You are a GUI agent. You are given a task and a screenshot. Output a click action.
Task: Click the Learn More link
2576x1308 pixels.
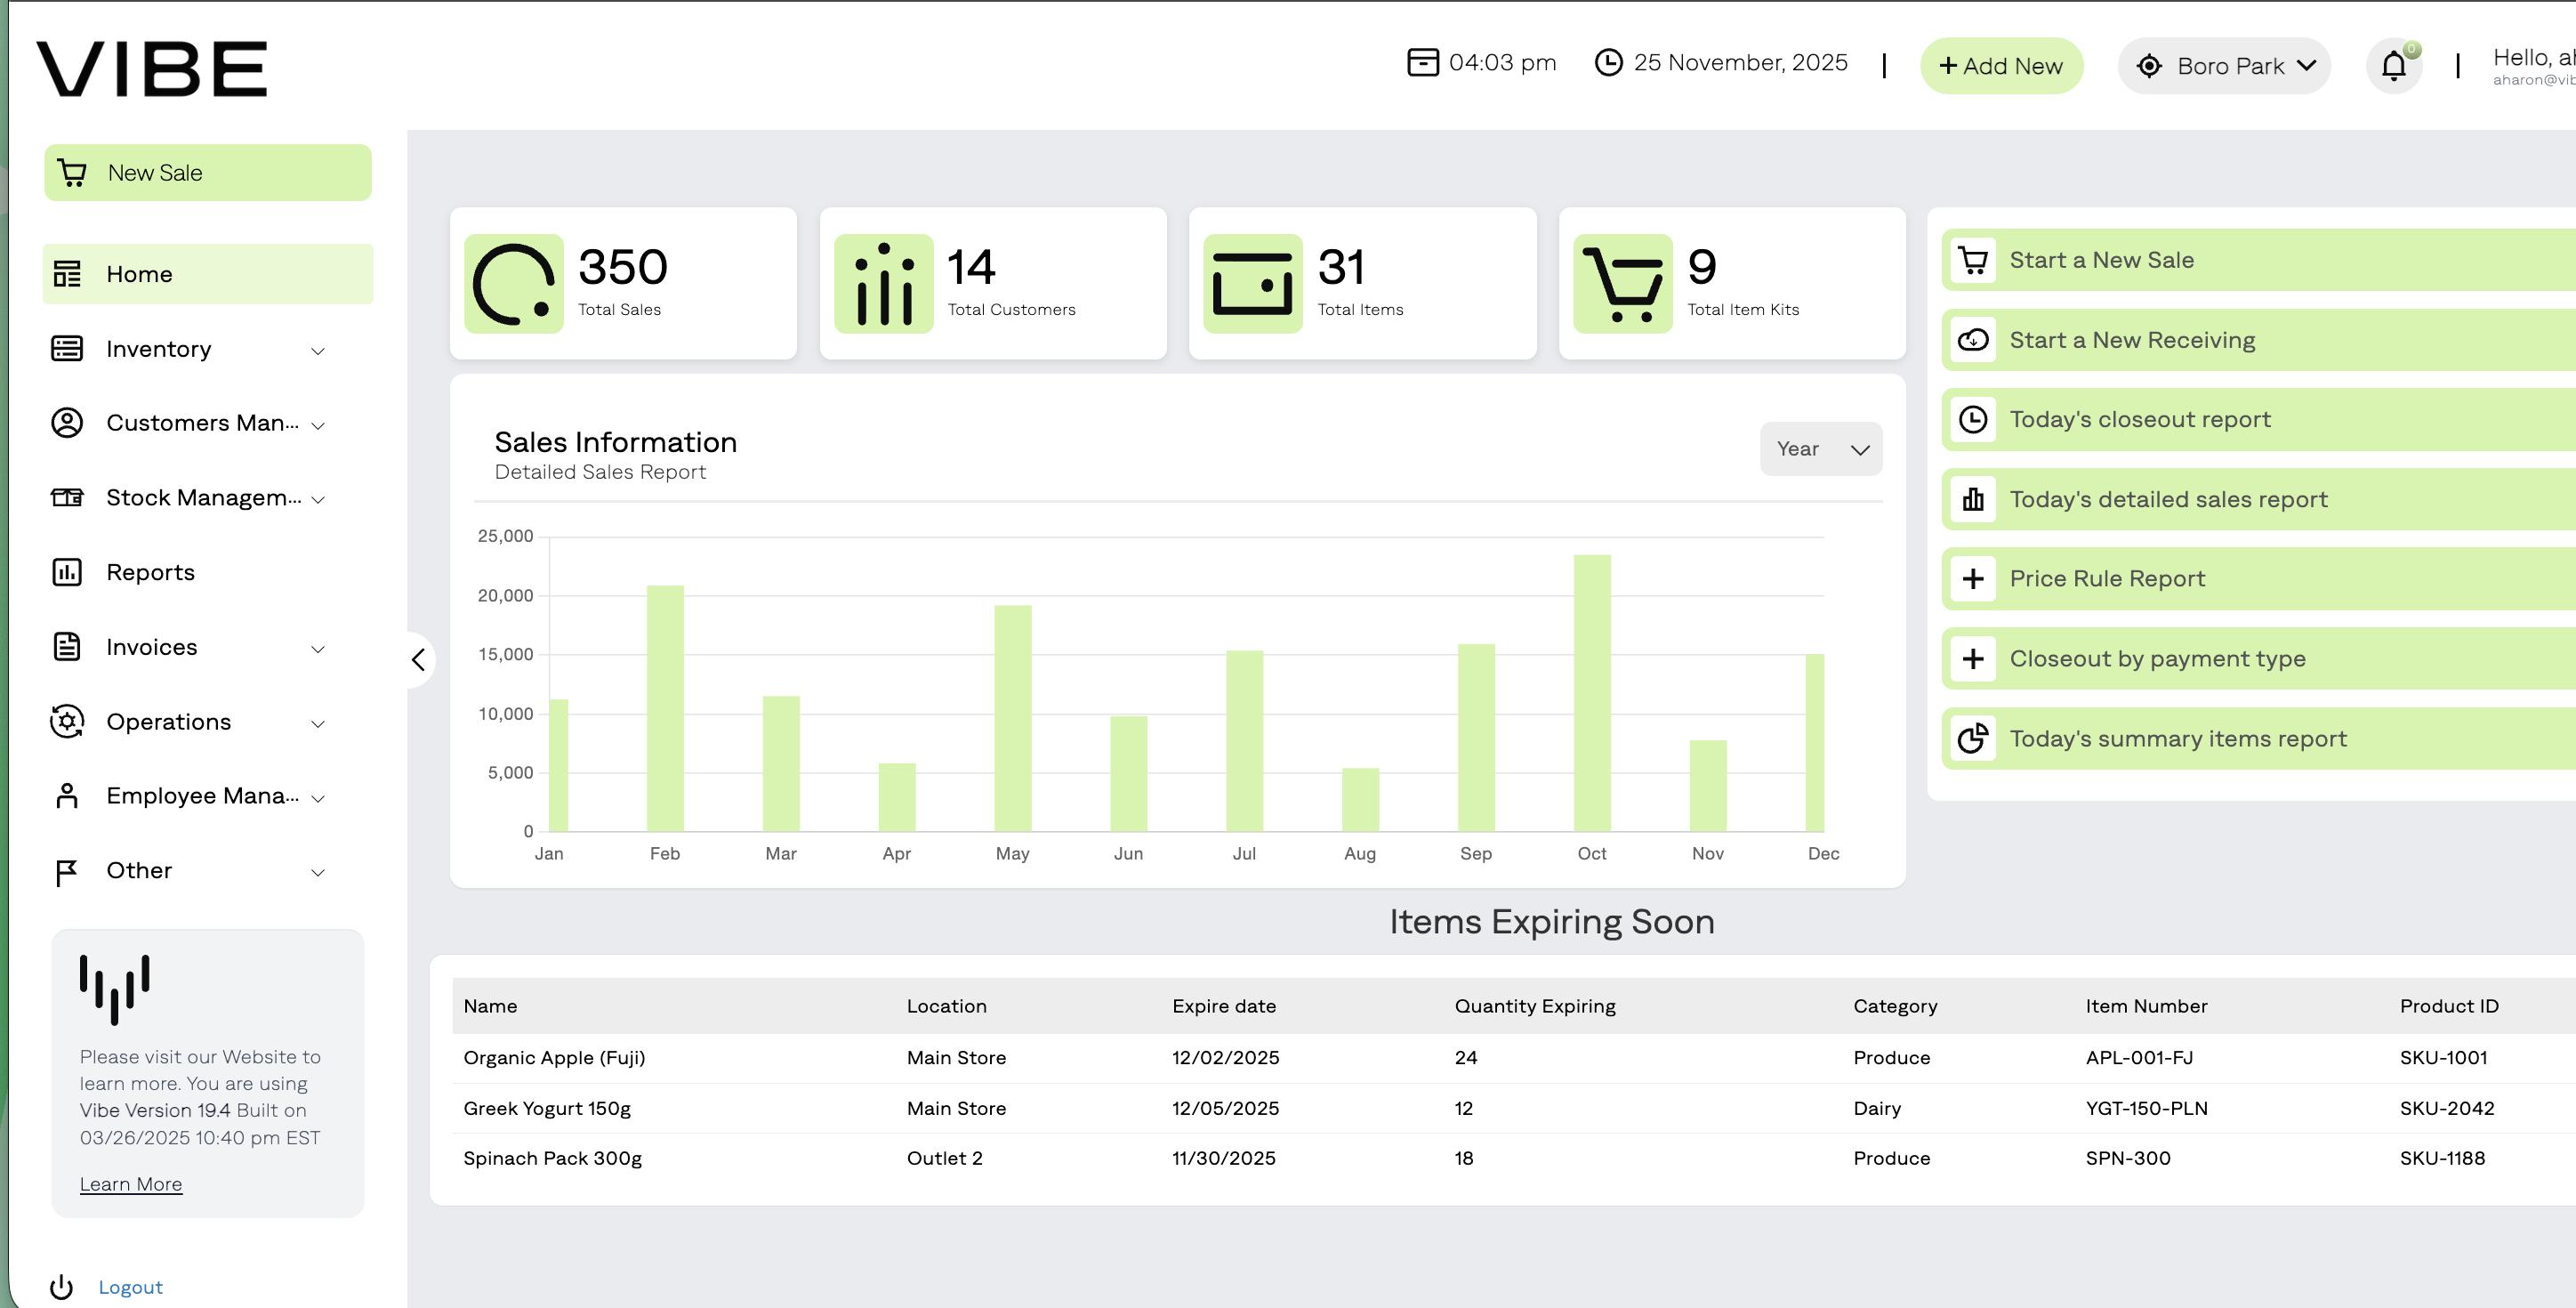tap(130, 1183)
